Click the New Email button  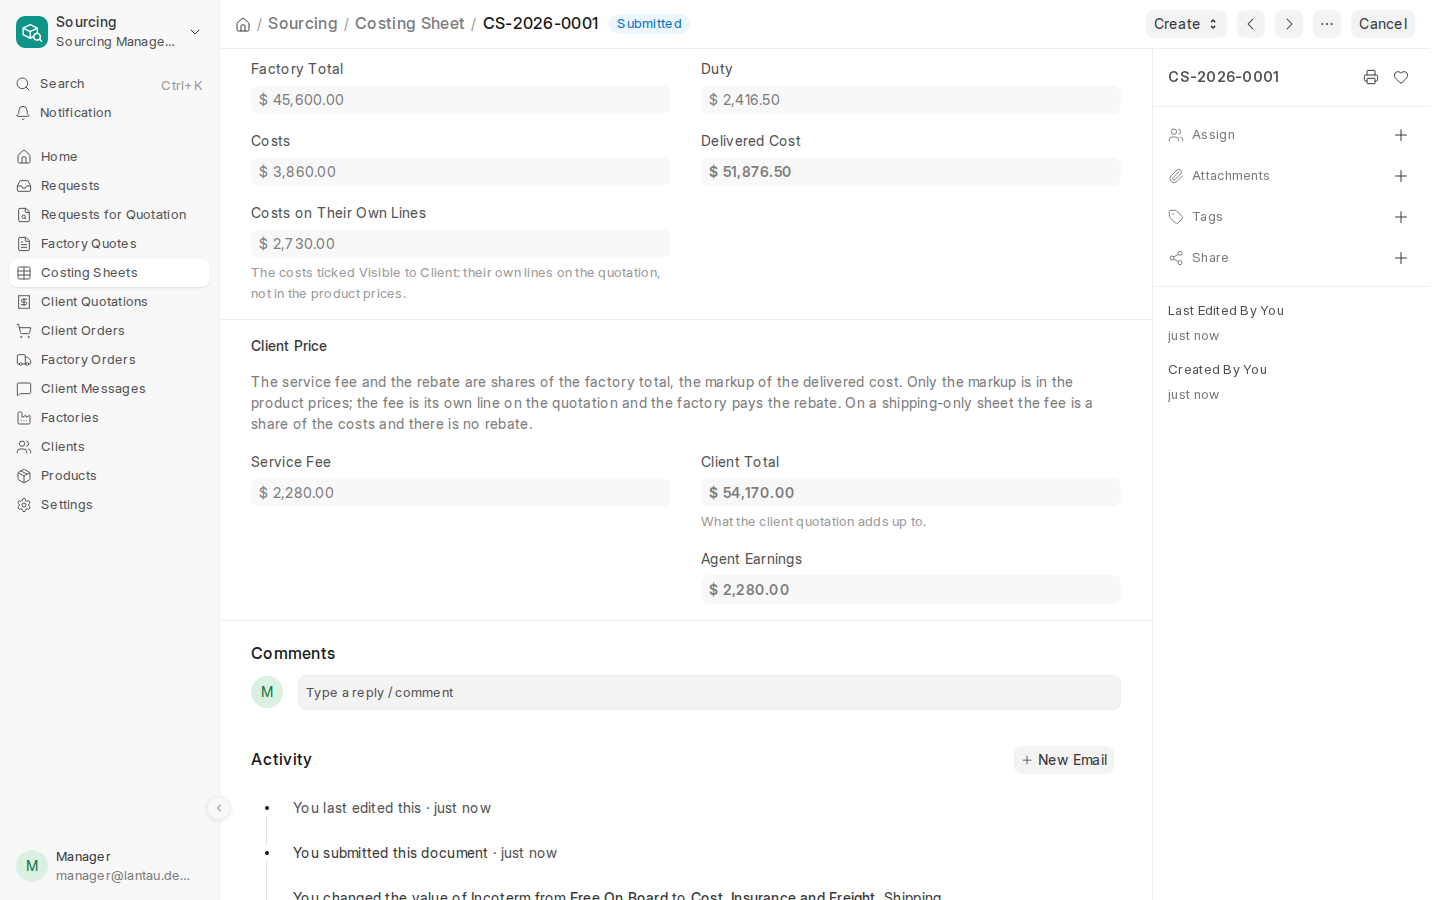point(1064,760)
